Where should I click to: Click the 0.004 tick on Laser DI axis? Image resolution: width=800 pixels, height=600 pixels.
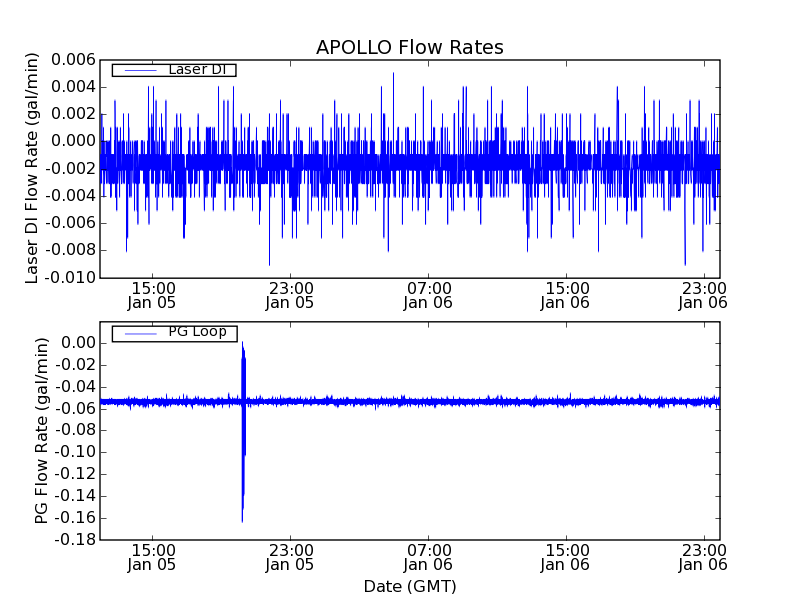73,87
